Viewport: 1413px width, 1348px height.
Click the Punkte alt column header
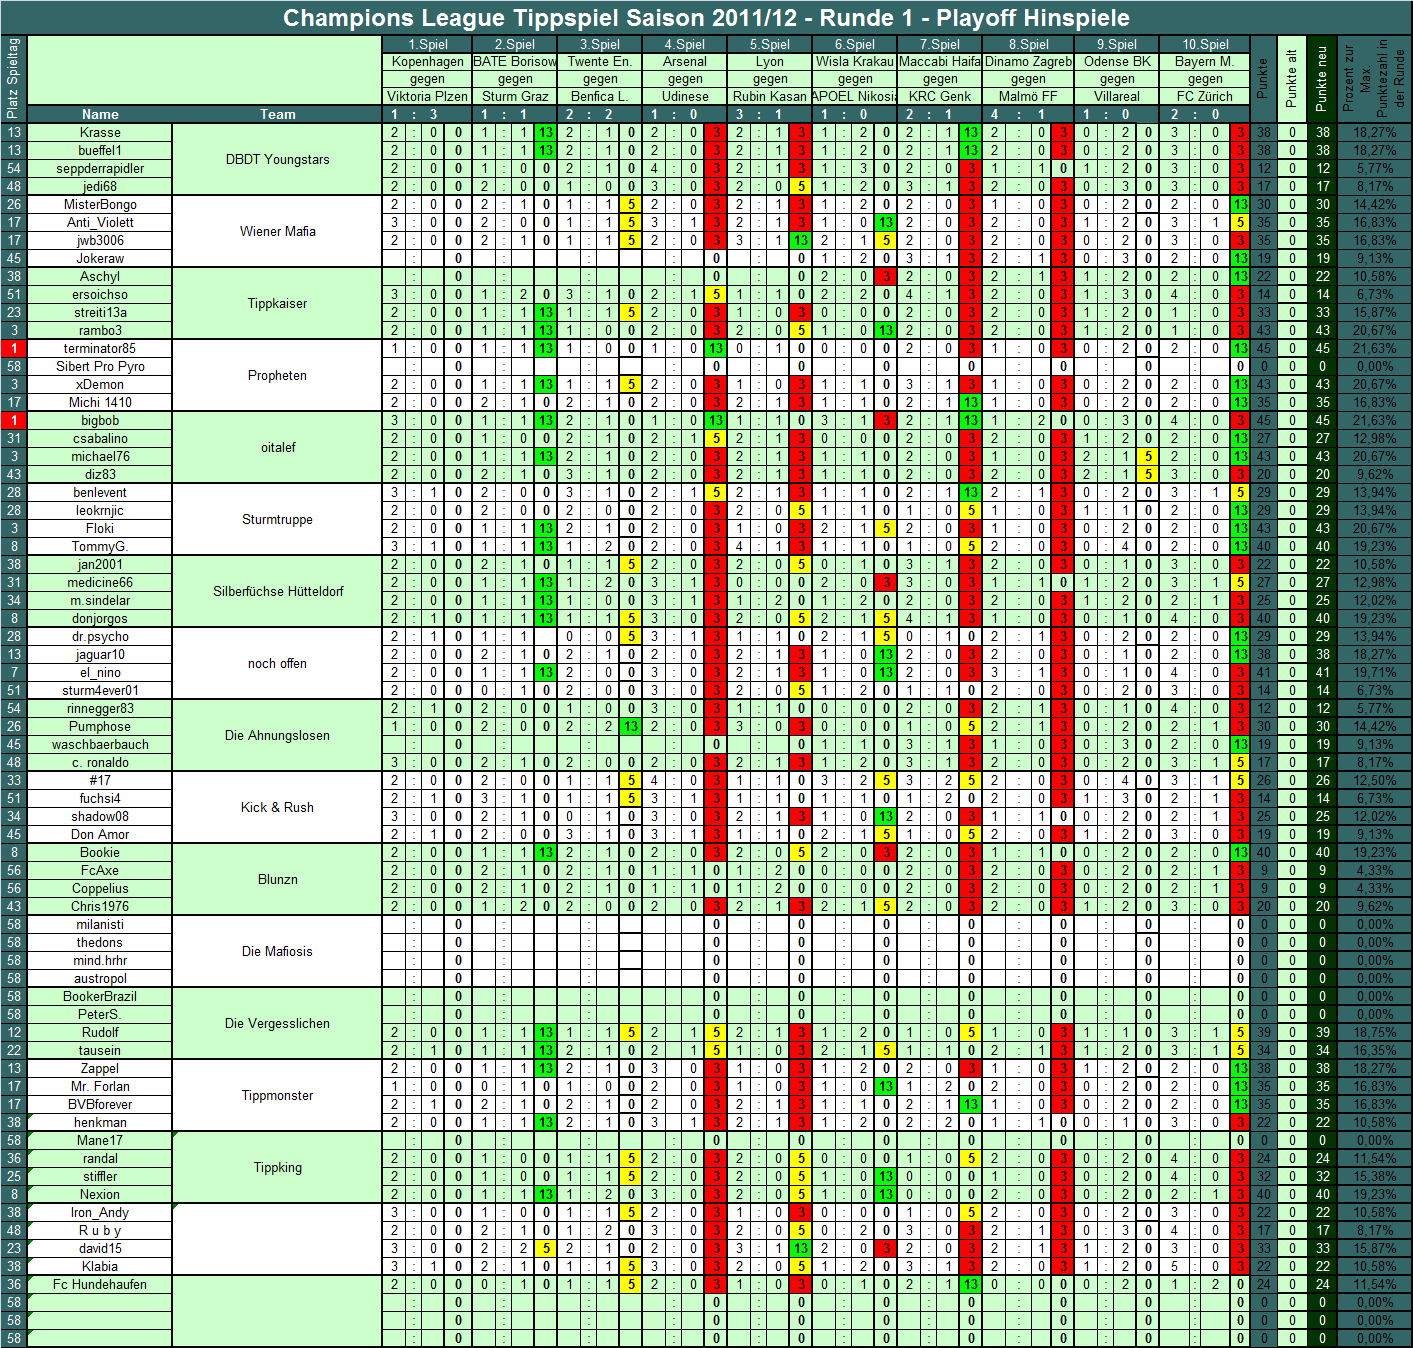[1291, 79]
